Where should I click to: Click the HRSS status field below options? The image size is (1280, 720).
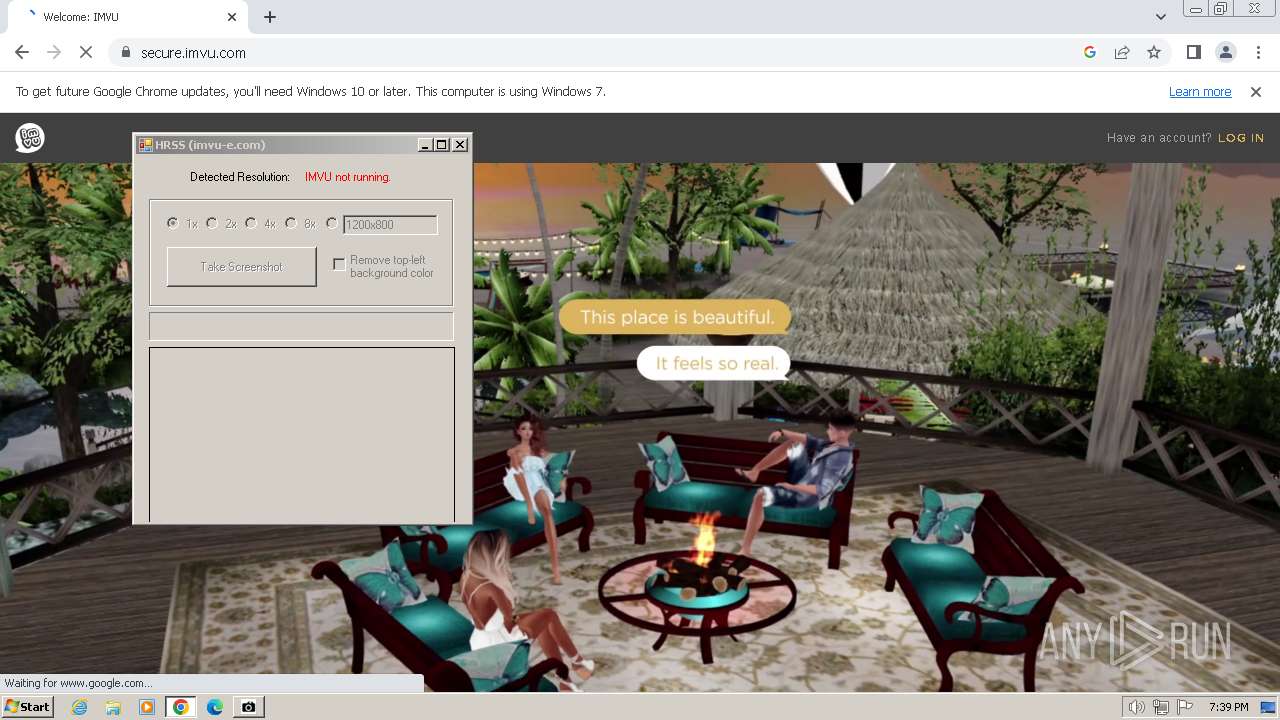(301, 326)
